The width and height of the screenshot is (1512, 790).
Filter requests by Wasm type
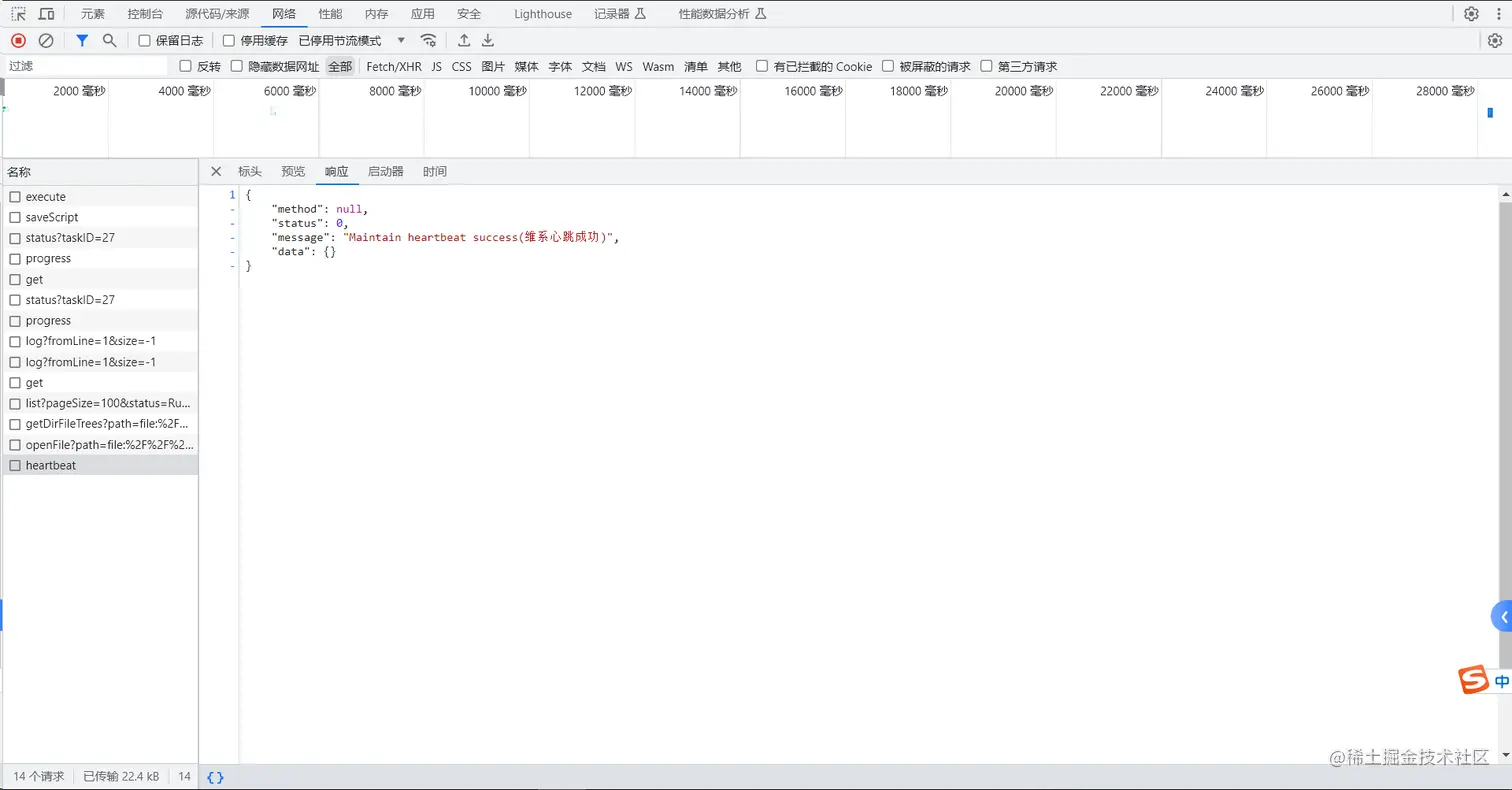659,66
